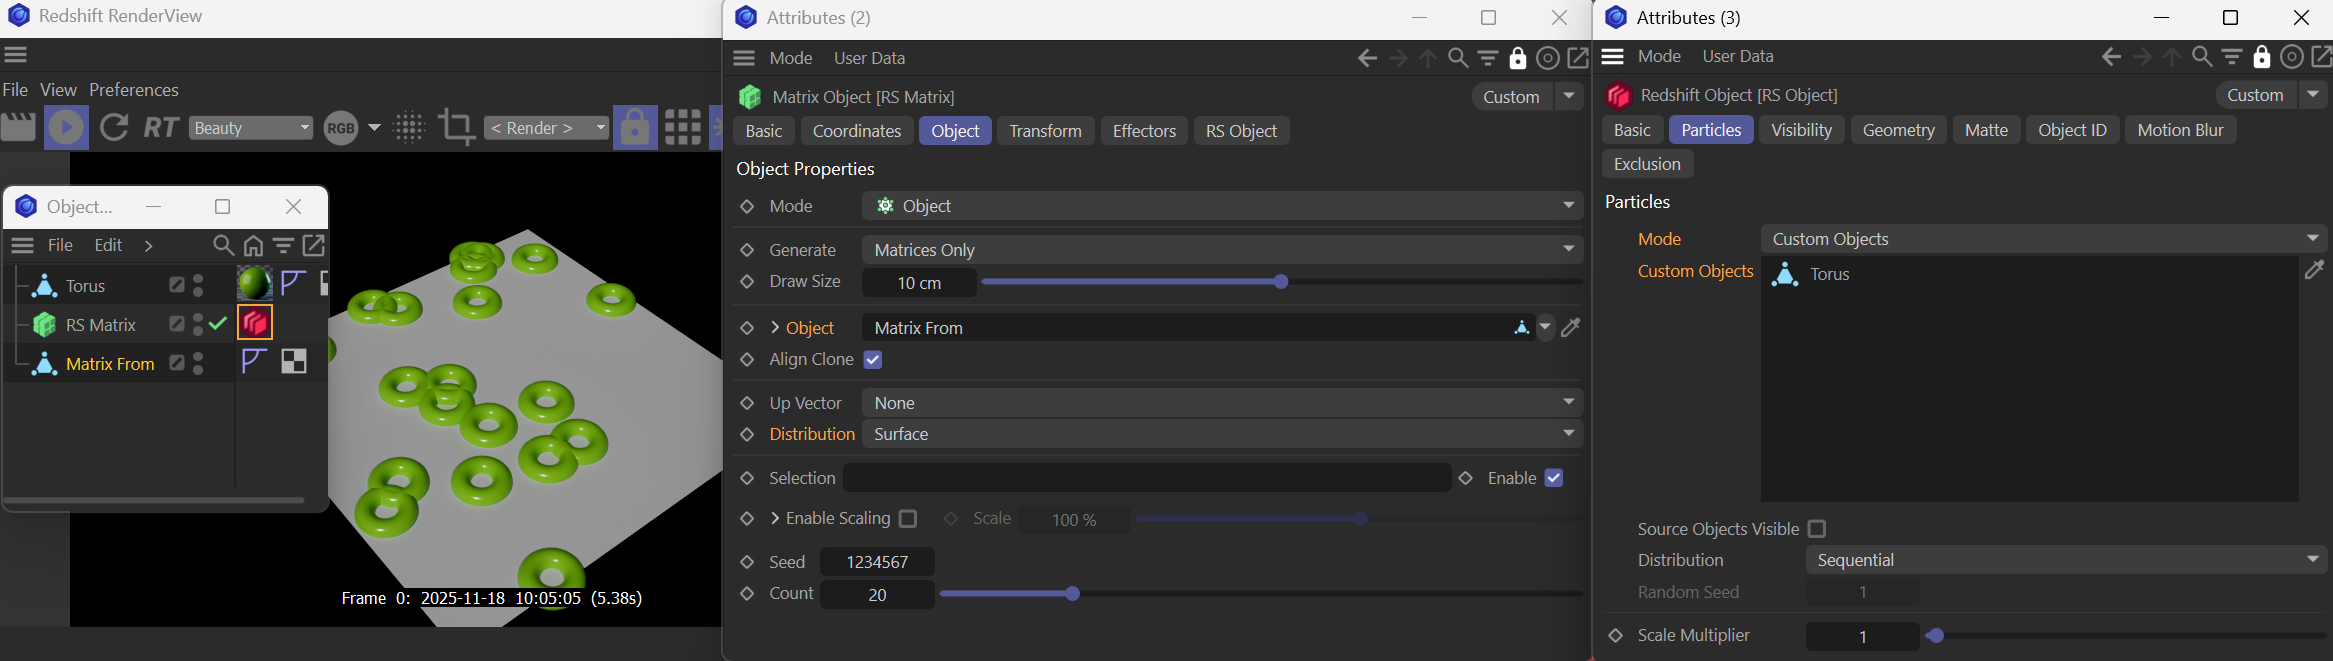Select the render region crop tool
The image size is (2333, 661).
(x=456, y=128)
